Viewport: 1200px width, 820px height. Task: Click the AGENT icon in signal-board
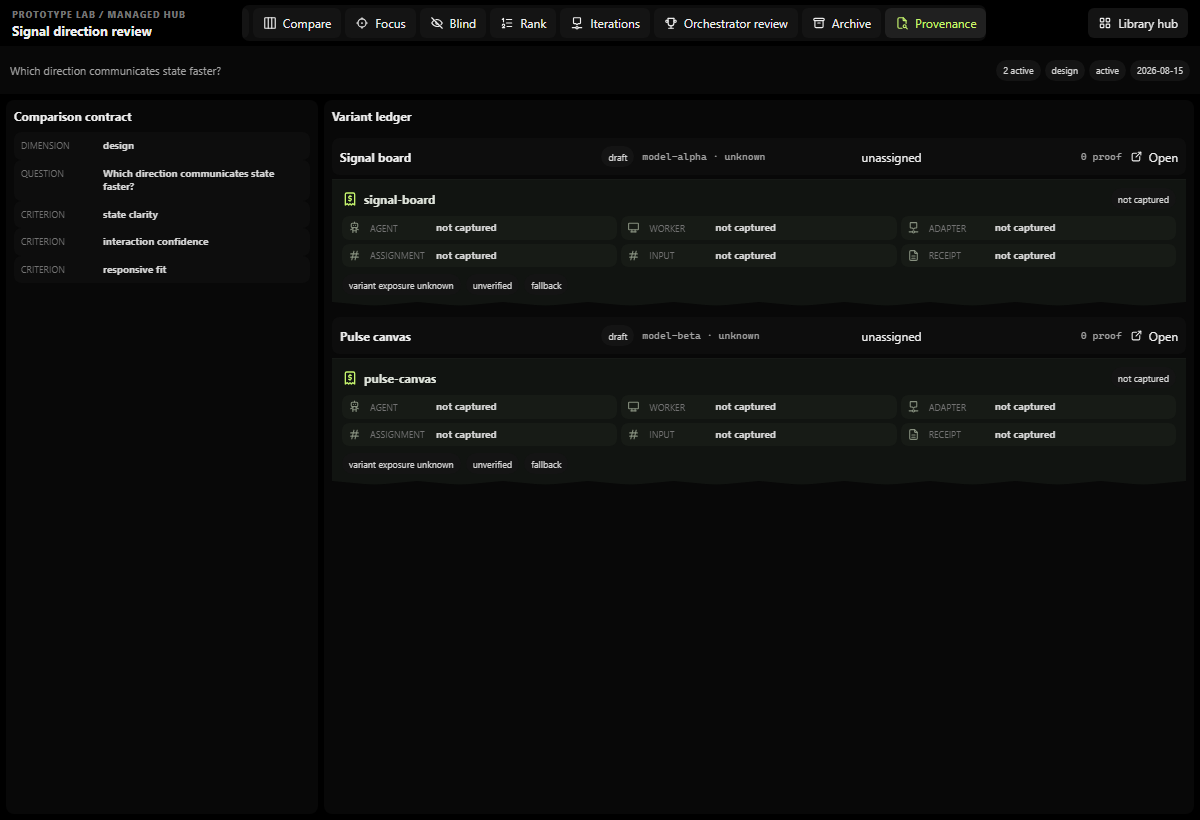pos(354,228)
